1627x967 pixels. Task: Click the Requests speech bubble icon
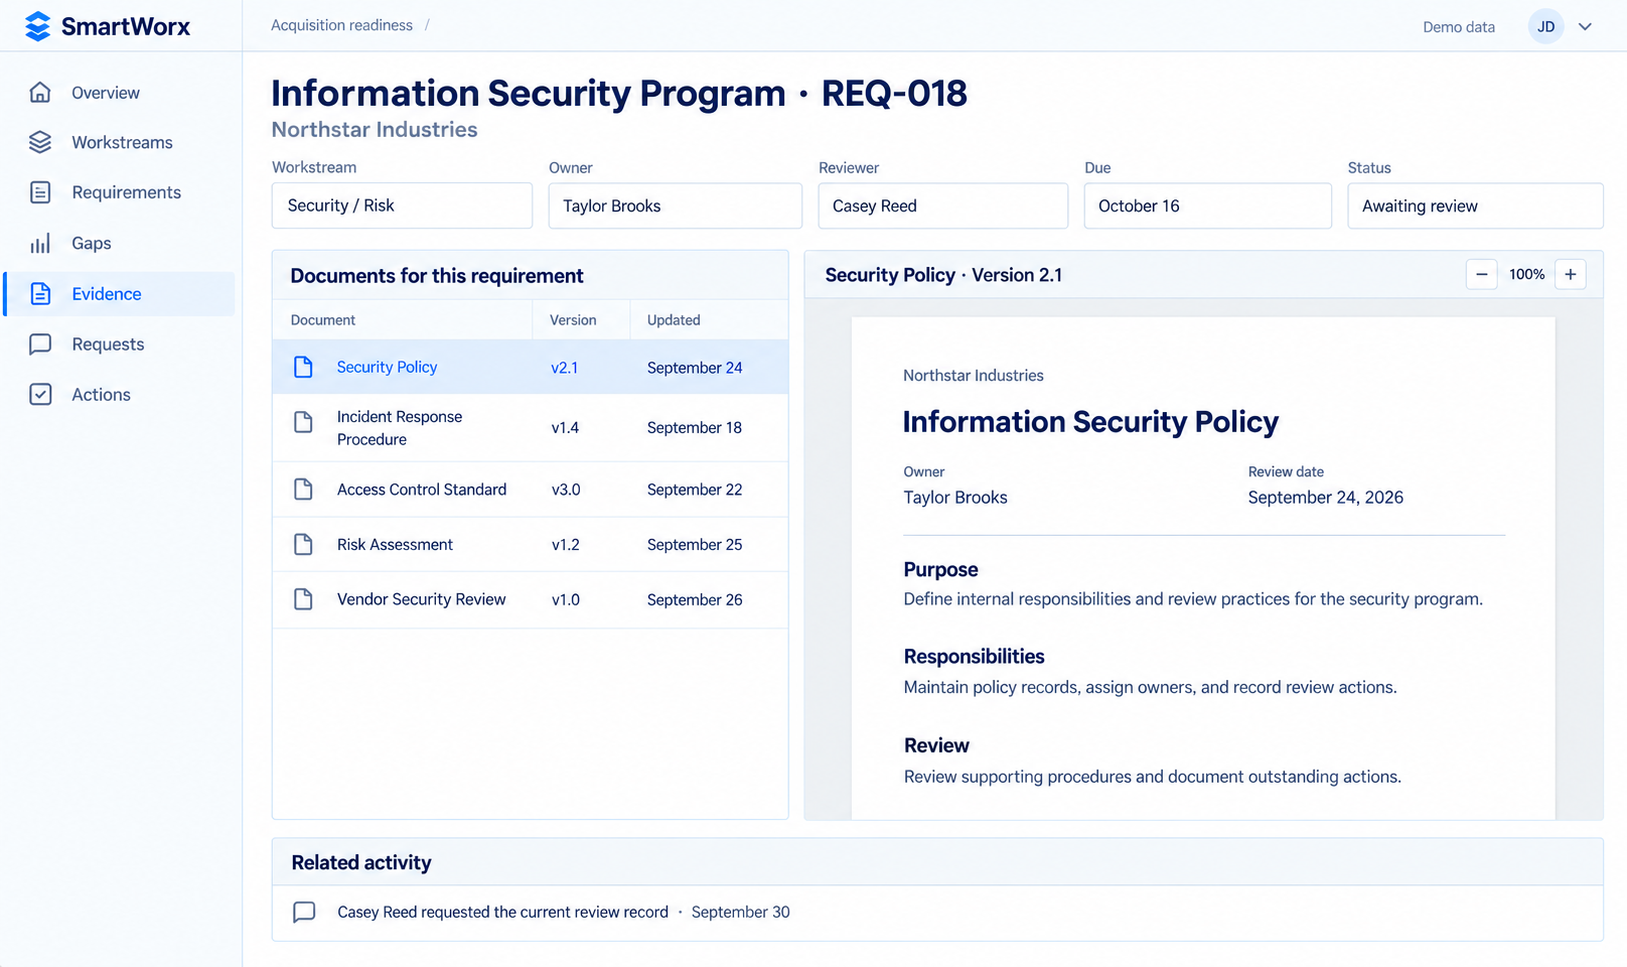40,344
